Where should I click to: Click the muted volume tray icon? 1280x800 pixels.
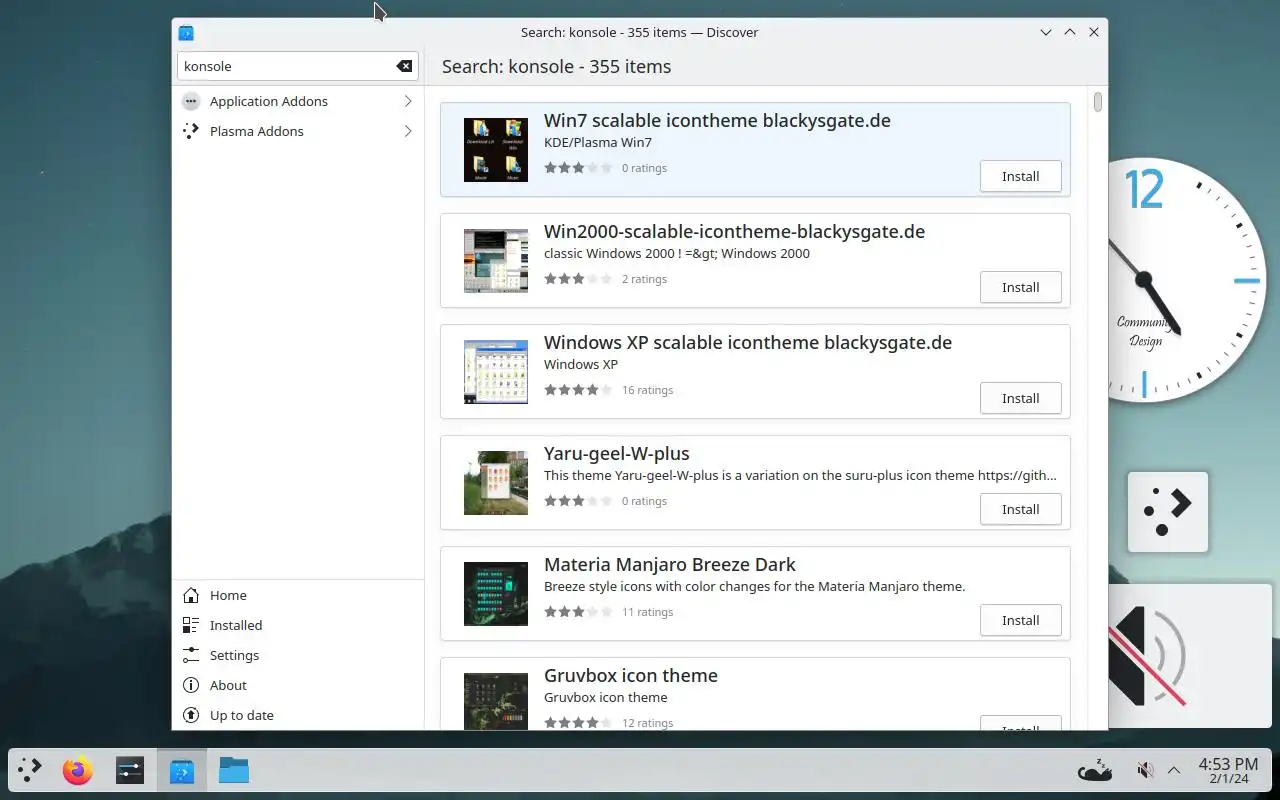click(1146, 770)
